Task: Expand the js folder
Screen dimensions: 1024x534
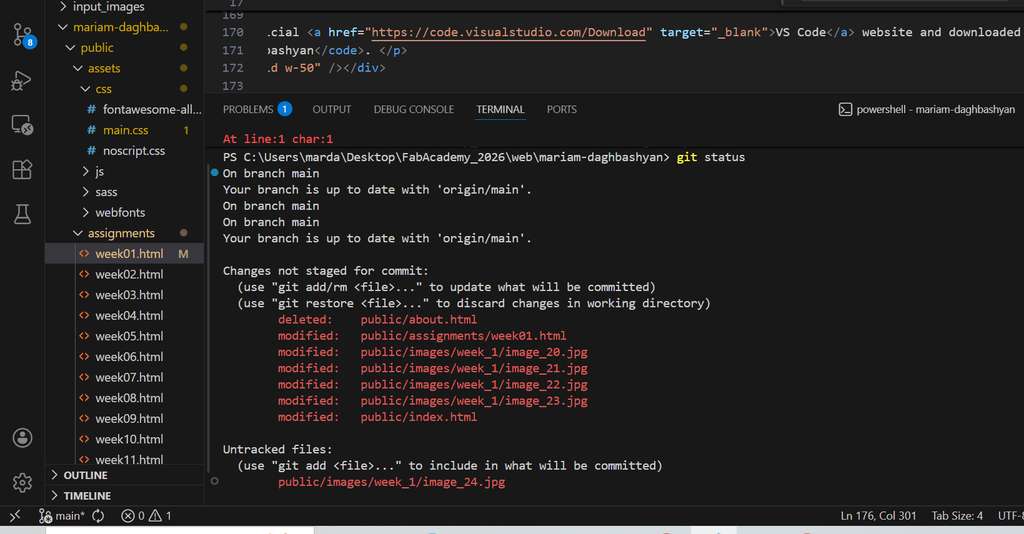Action: pos(99,171)
